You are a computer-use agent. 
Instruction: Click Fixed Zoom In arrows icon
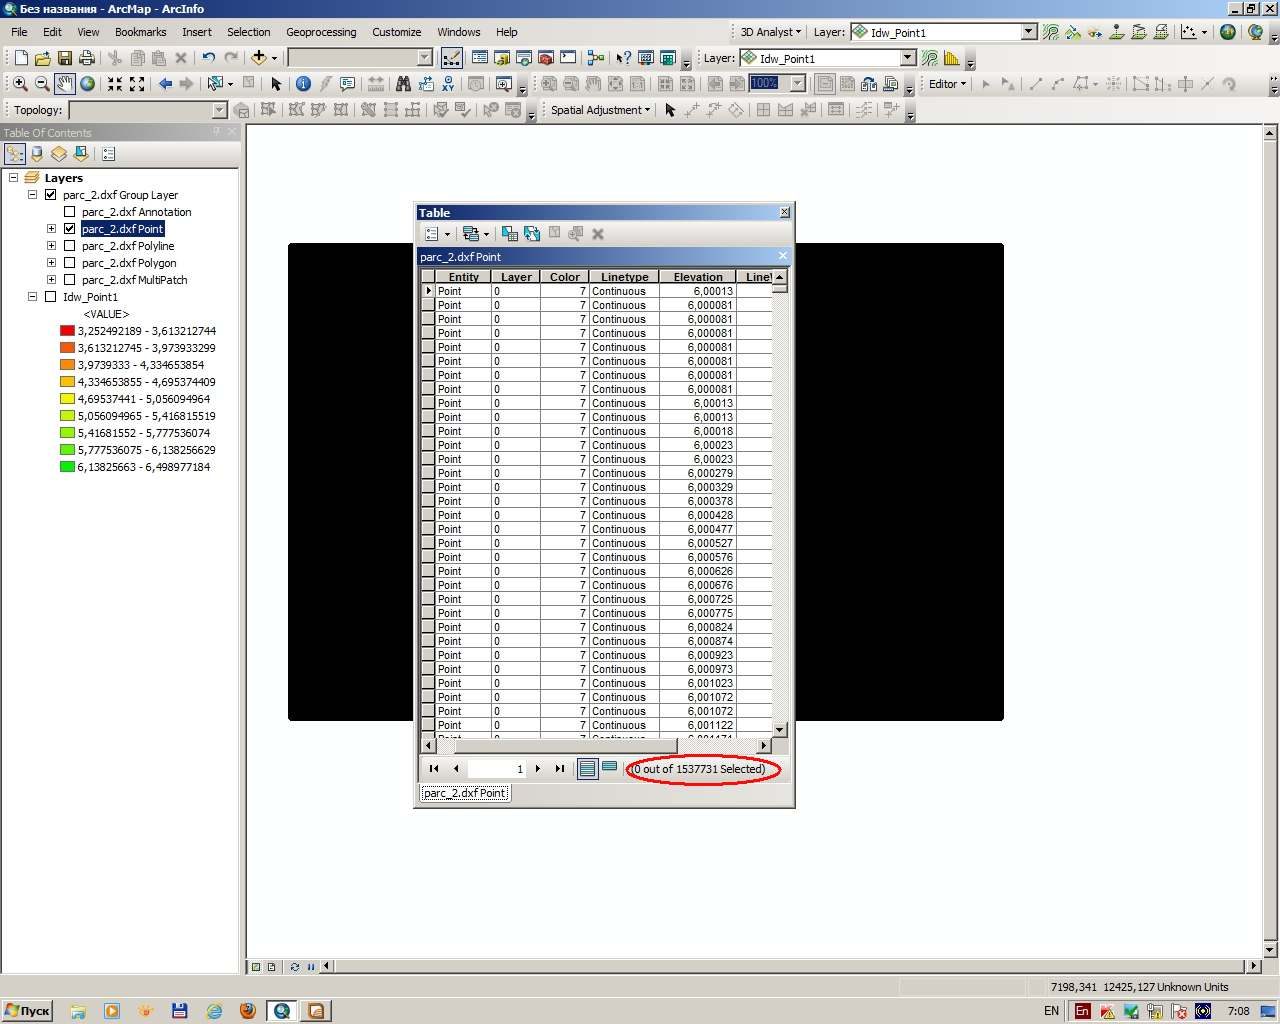(x=115, y=84)
